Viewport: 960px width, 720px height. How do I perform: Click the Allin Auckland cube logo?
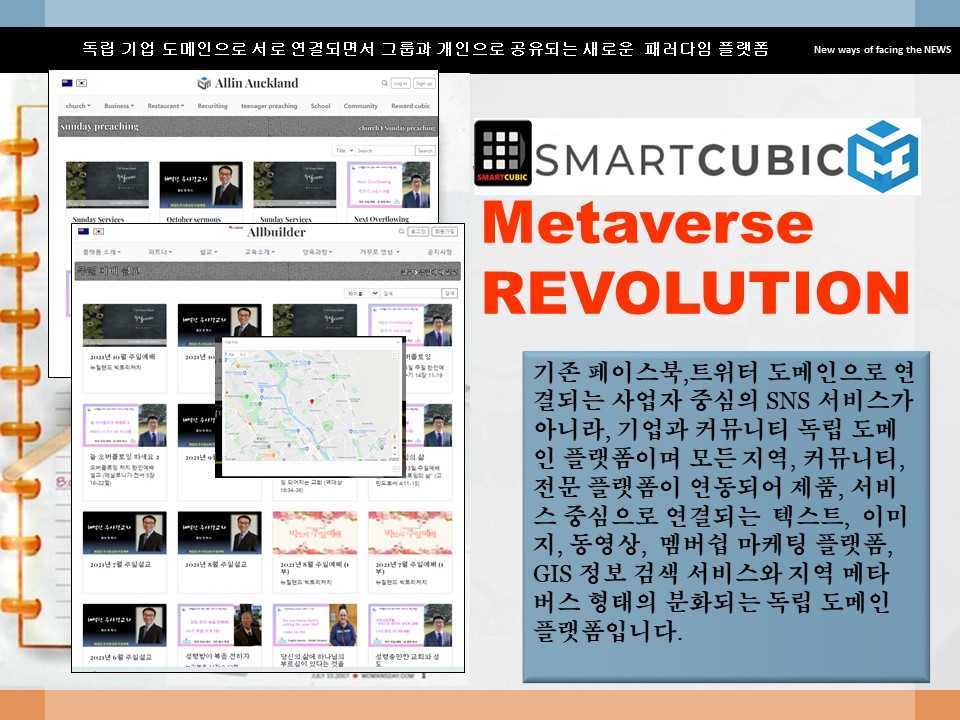(204, 83)
